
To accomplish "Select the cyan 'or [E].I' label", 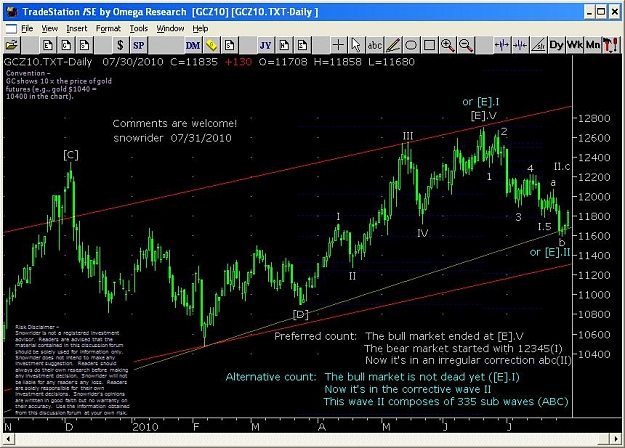I will [x=481, y=102].
